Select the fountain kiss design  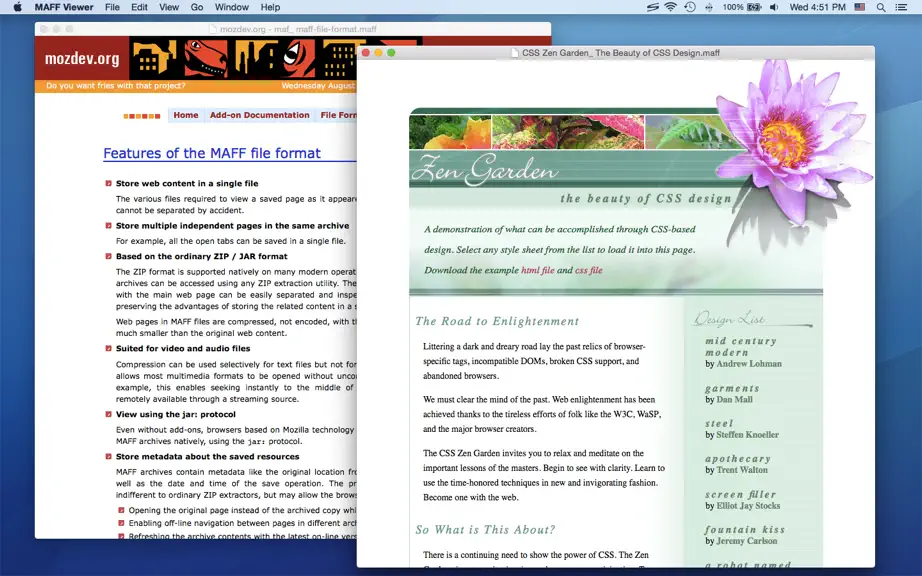click(744, 530)
